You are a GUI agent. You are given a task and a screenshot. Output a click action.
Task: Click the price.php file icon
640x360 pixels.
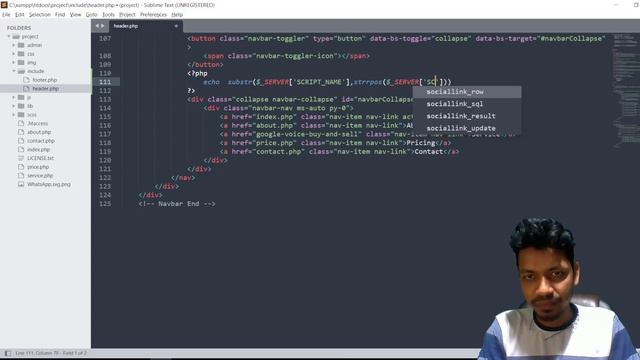[21, 167]
